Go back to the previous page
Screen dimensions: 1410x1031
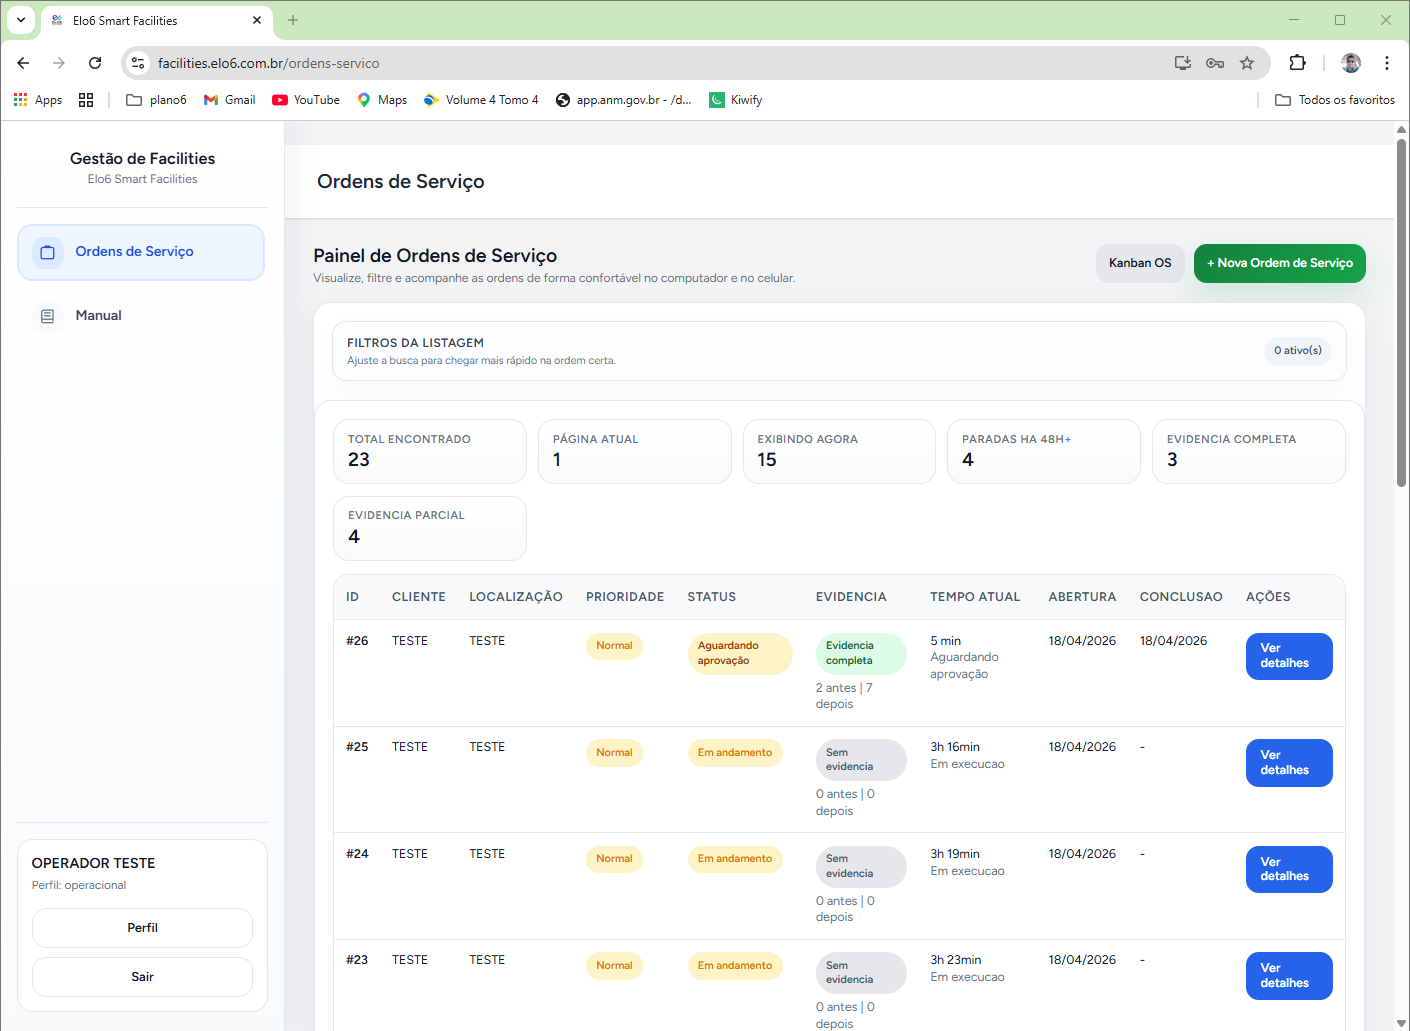(23, 63)
